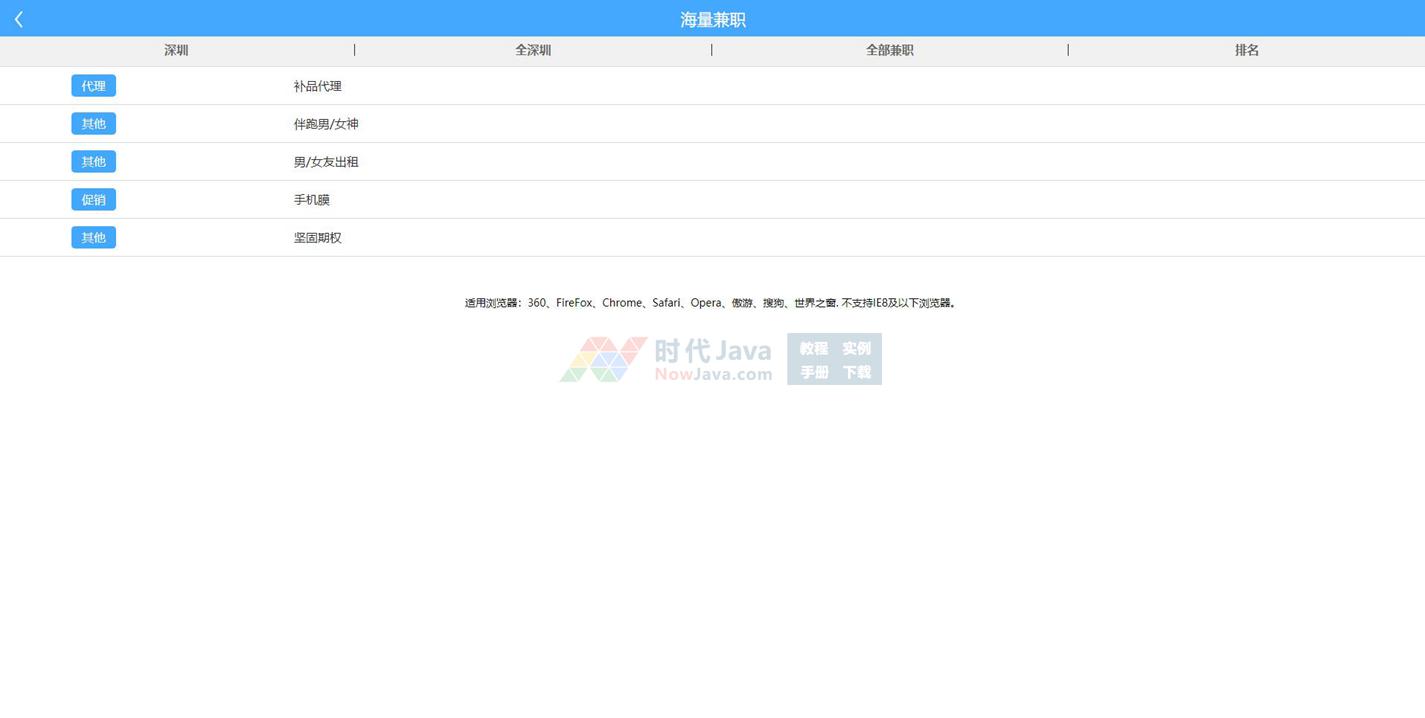Click the NowJava triangle logo

pos(603,359)
